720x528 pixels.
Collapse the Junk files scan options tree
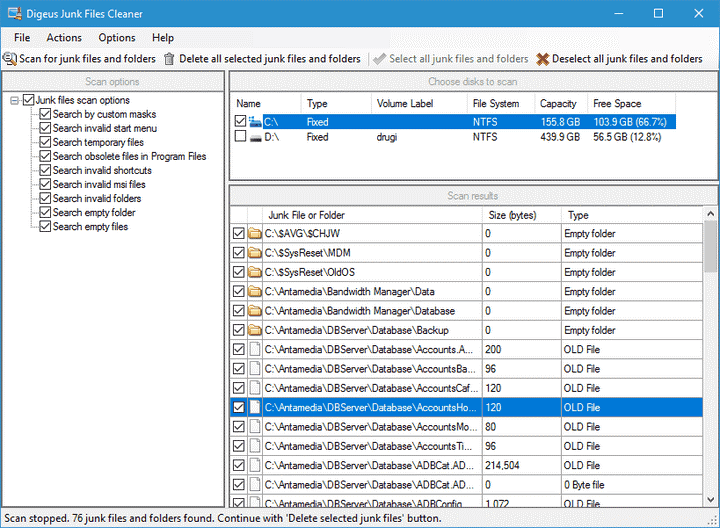pos(14,101)
